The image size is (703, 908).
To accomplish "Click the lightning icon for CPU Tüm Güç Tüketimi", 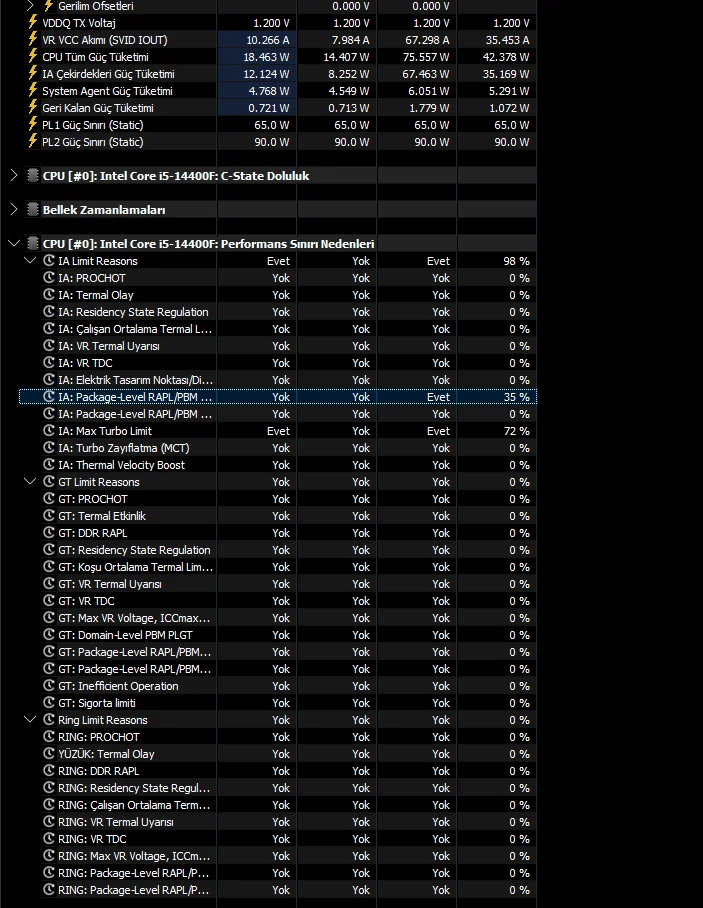I will click(33, 57).
